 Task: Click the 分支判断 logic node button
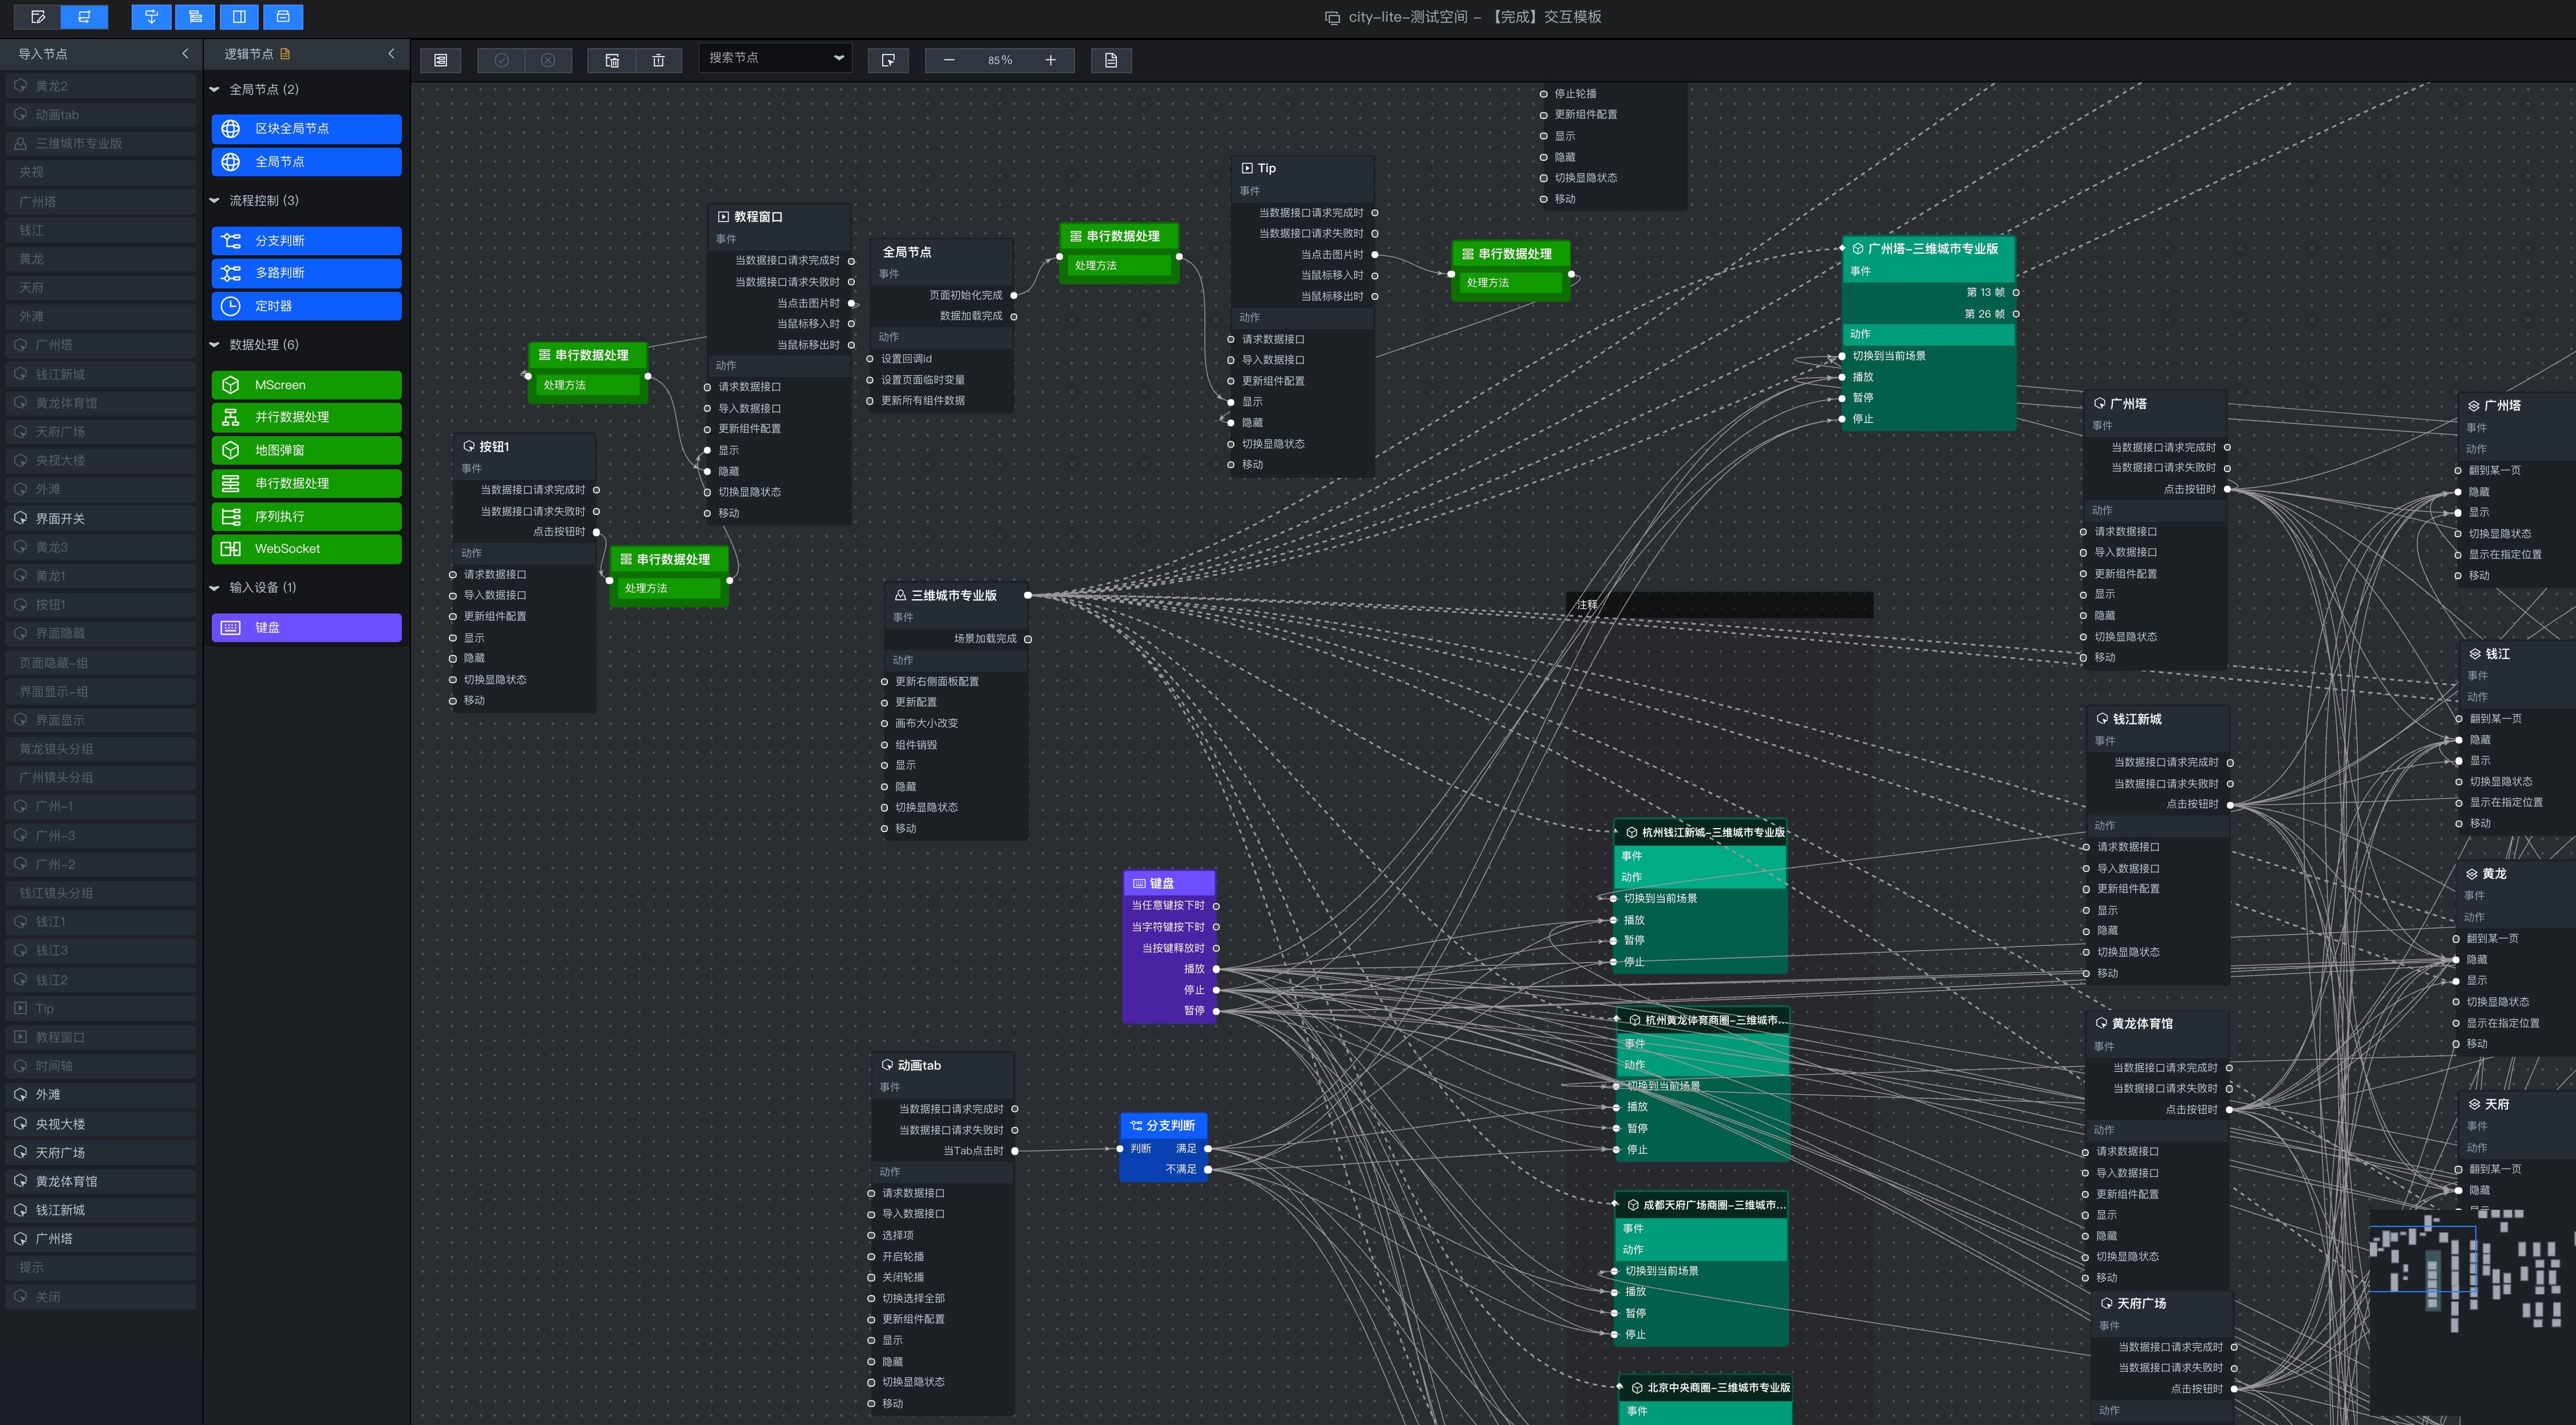[306, 241]
